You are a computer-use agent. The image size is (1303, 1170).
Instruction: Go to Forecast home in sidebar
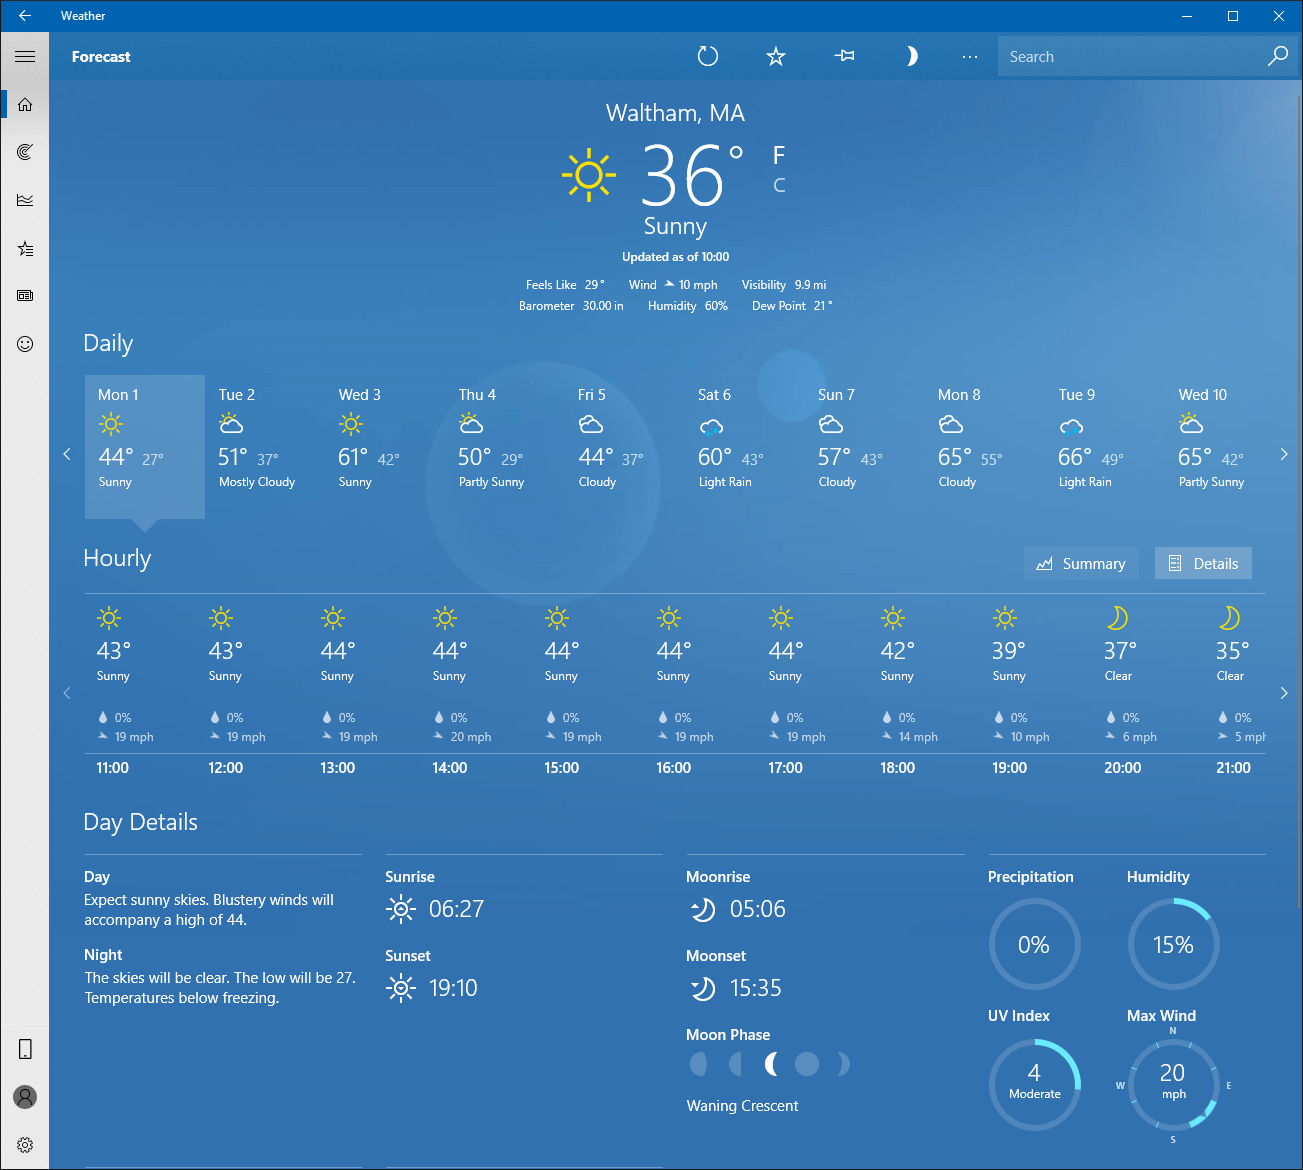coord(25,104)
